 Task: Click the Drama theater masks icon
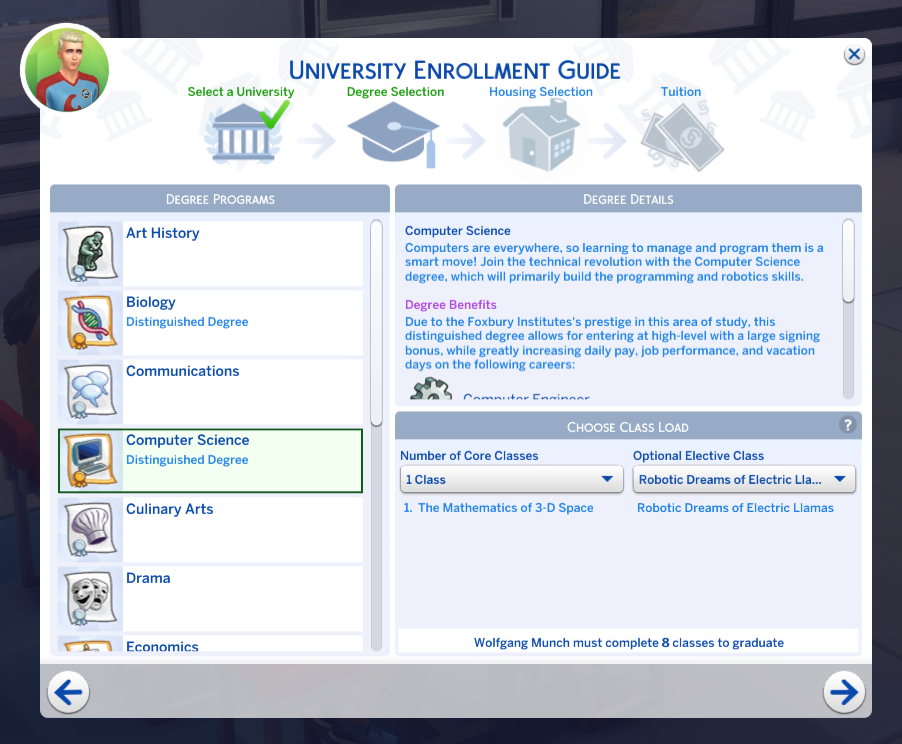pyautogui.click(x=90, y=599)
